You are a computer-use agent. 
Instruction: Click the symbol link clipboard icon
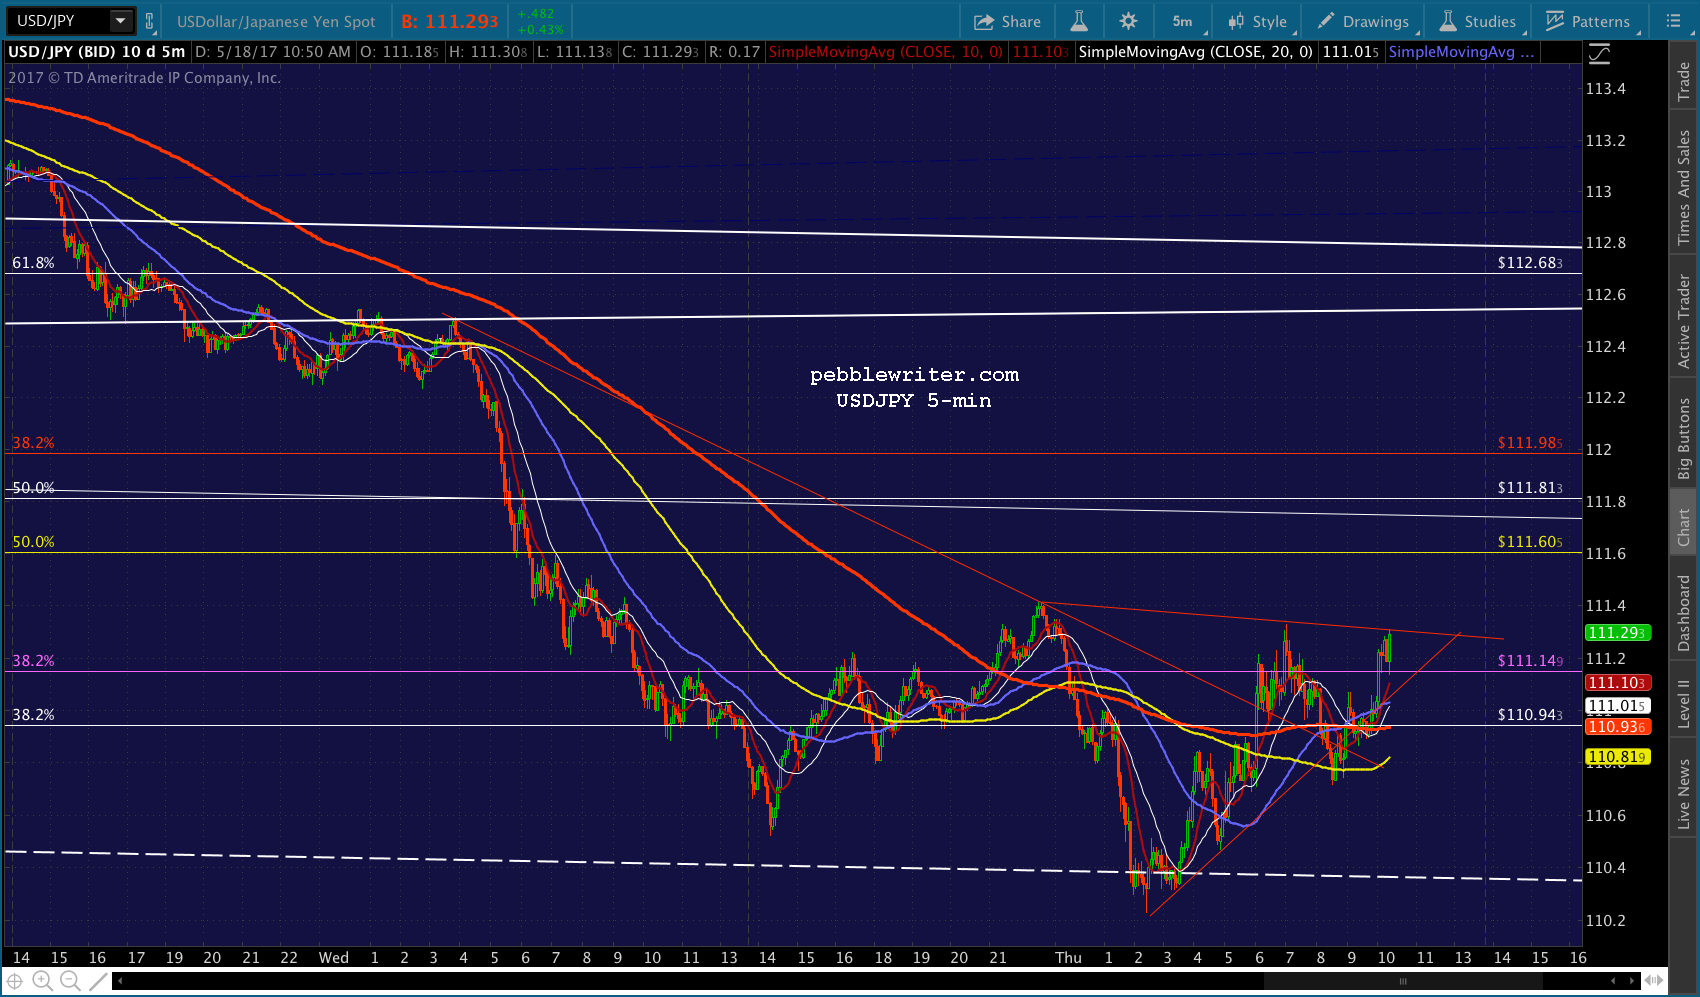tap(150, 20)
